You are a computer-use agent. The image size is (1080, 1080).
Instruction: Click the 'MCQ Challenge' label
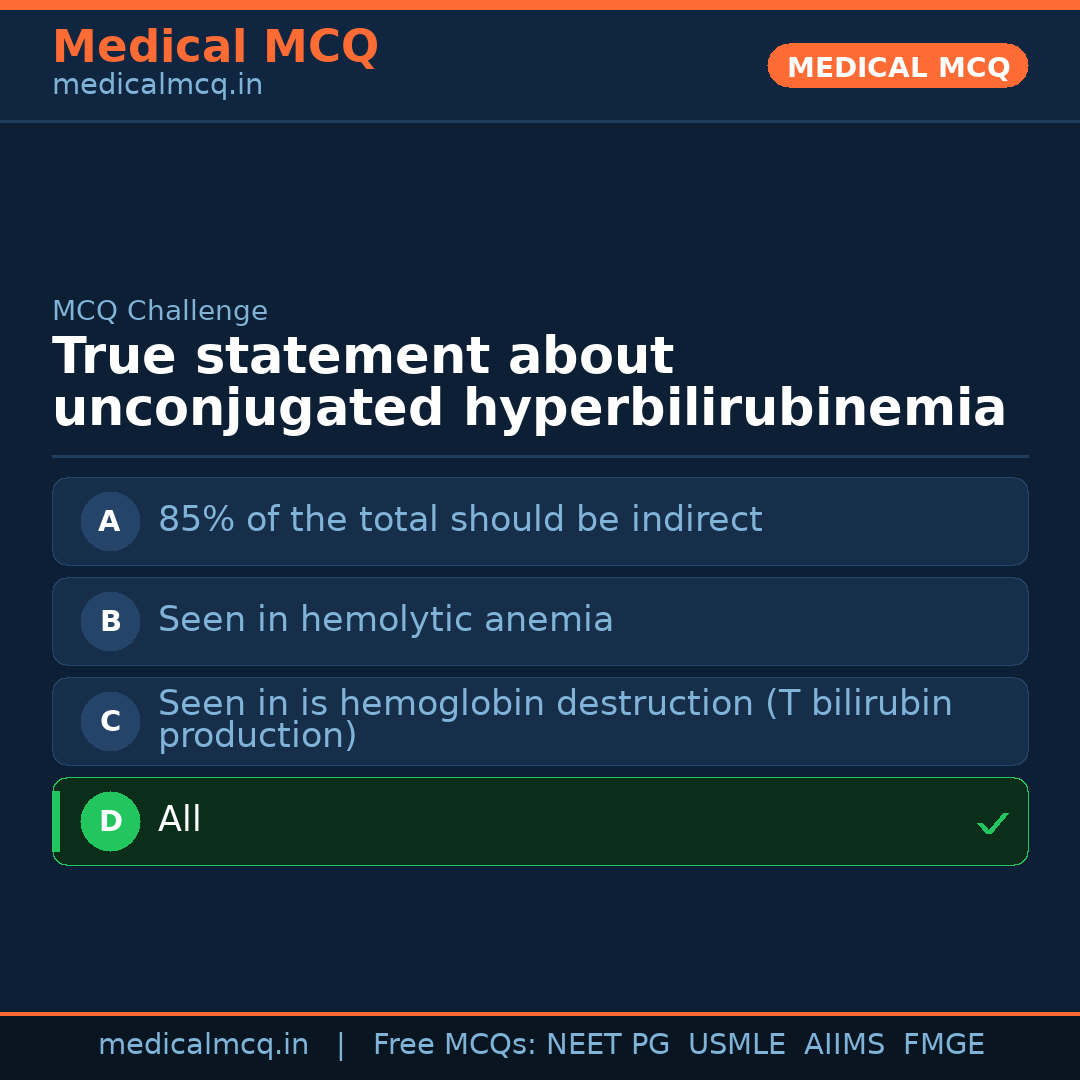[160, 312]
